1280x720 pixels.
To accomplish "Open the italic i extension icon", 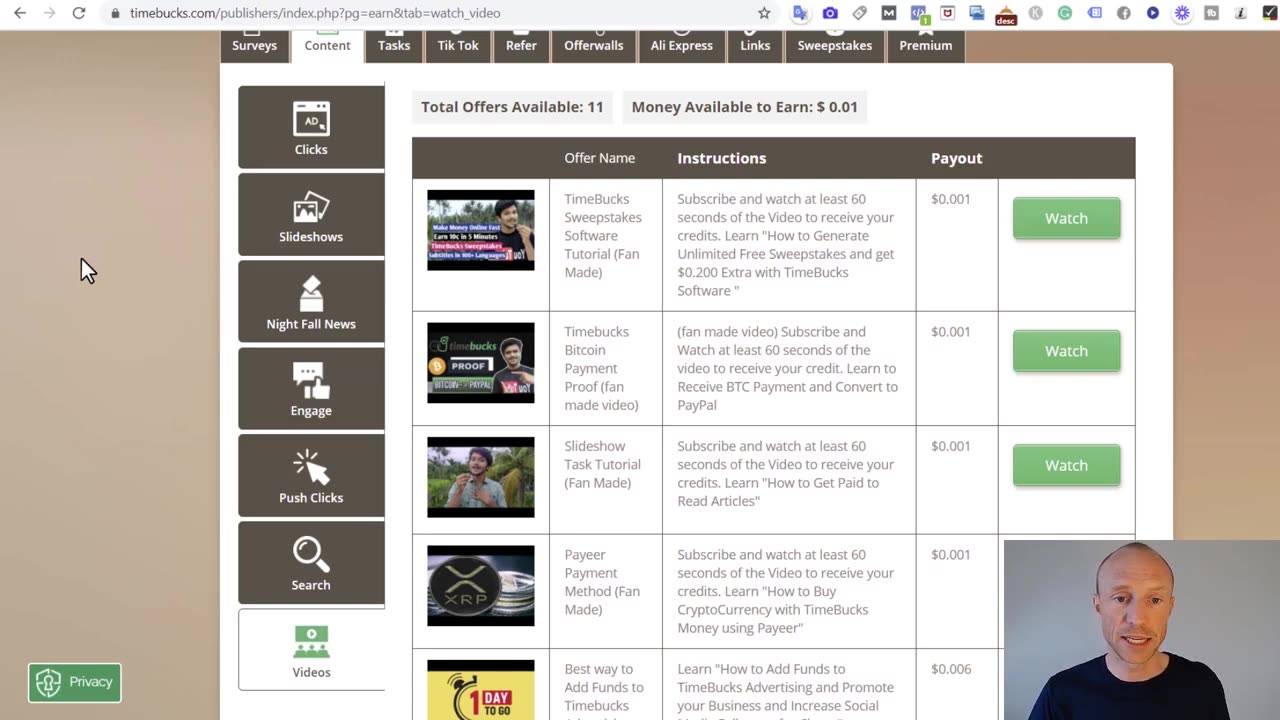I will (x=1241, y=13).
